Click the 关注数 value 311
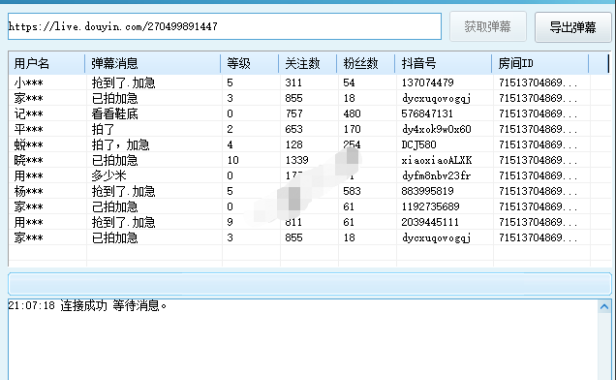Viewport: 616px width, 380px height. click(x=293, y=83)
